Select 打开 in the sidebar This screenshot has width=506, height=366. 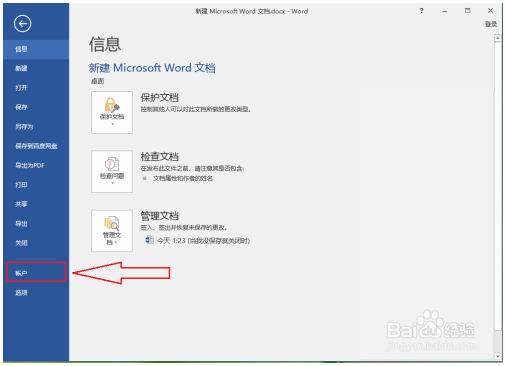pos(36,88)
